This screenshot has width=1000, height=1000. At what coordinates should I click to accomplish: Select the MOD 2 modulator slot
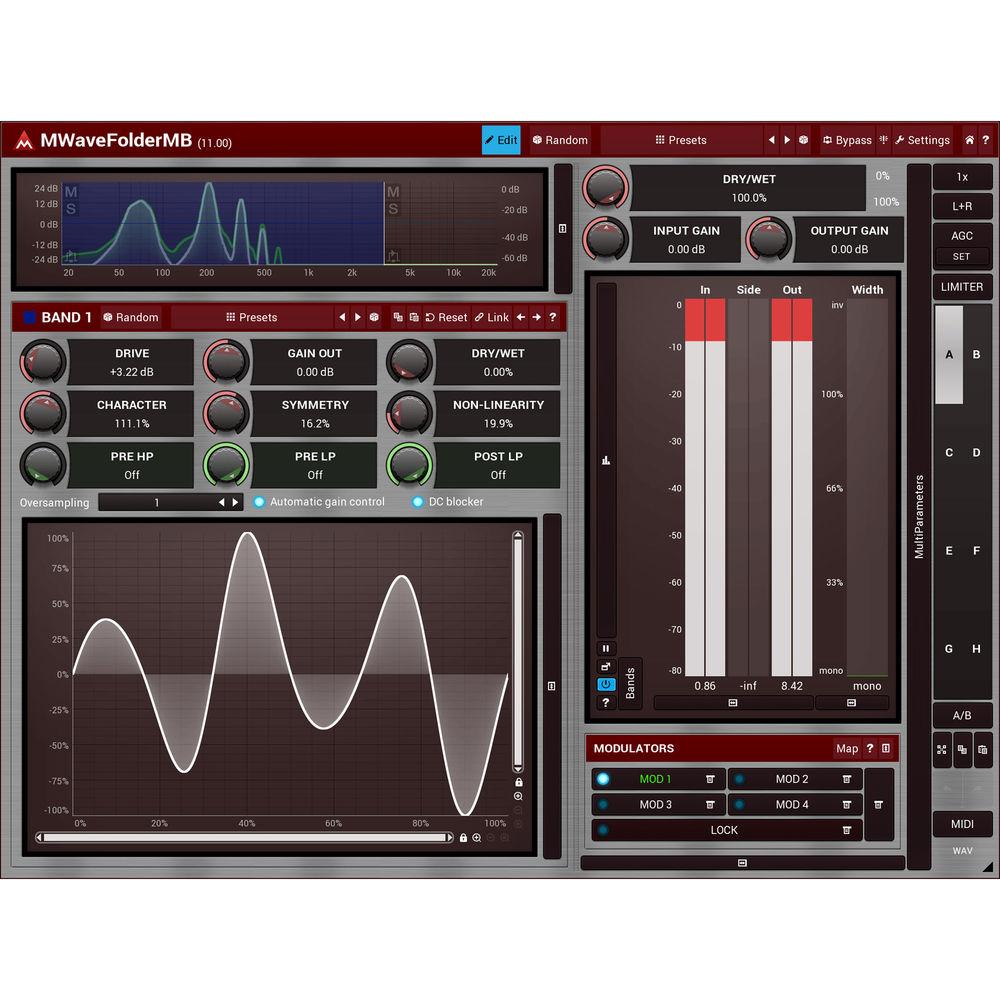(791, 779)
